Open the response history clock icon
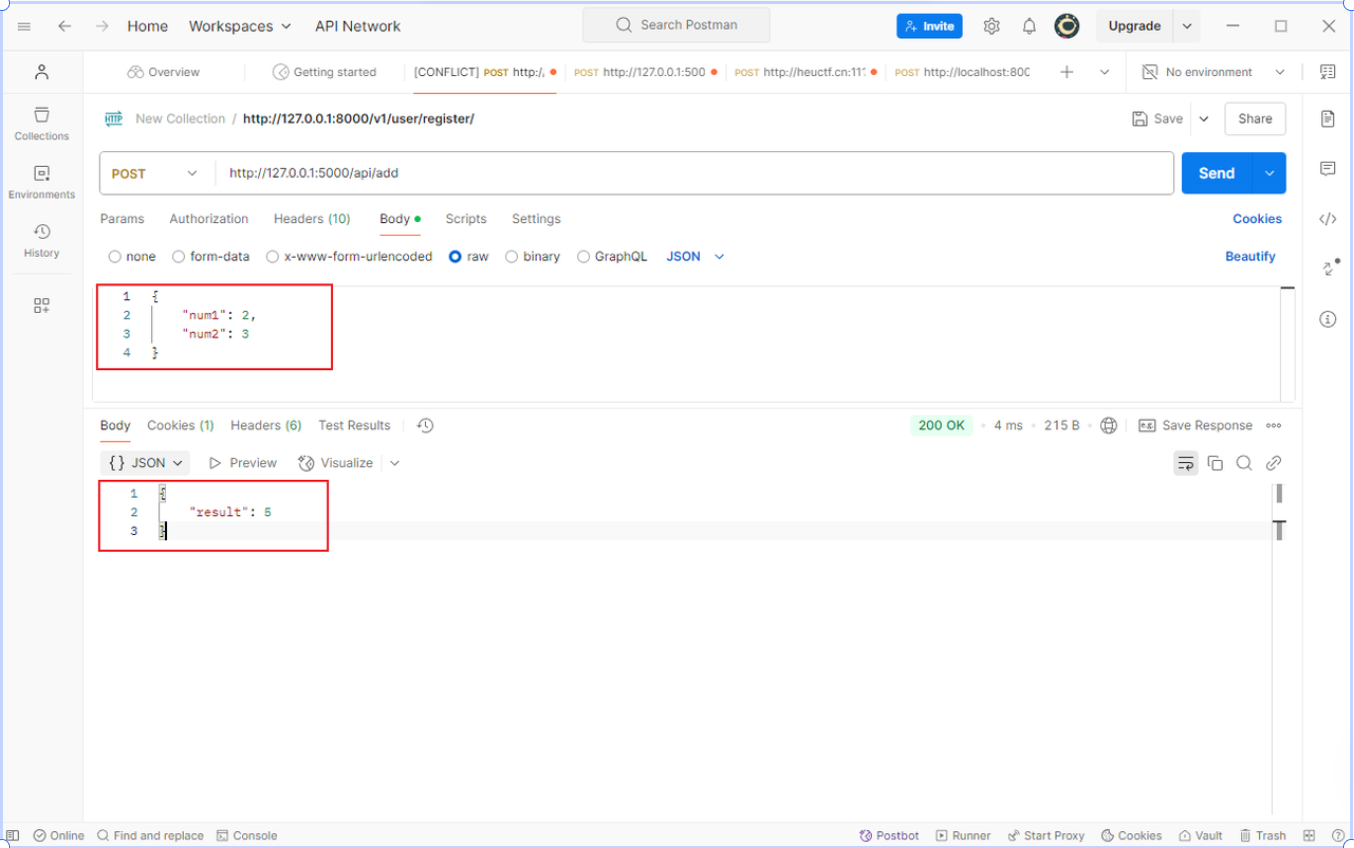The image size is (1354, 848). (x=425, y=425)
